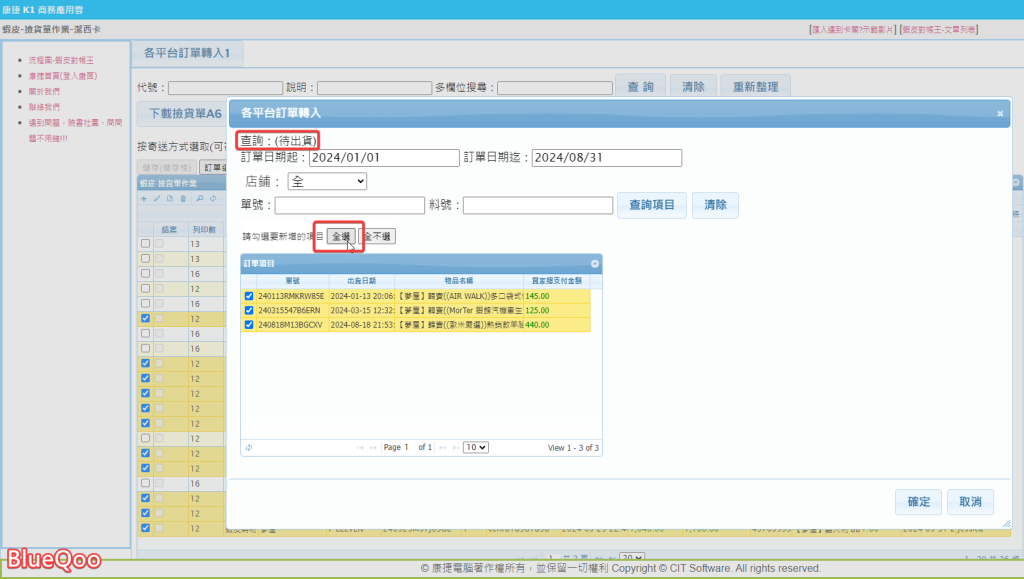Image resolution: width=1024 pixels, height=579 pixels.
Task: Click the copy icon in background grid toolbar
Action: click(168, 199)
